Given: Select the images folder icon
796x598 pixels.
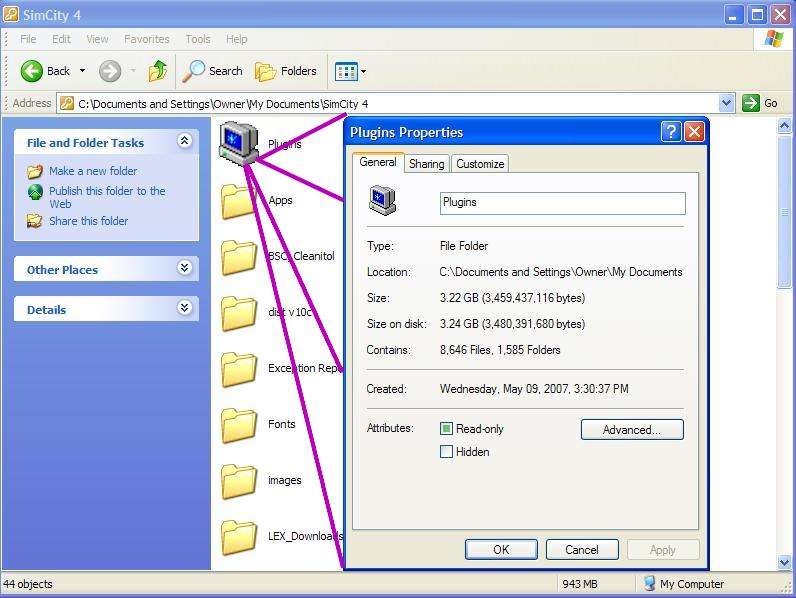Looking at the screenshot, I should click(x=239, y=481).
